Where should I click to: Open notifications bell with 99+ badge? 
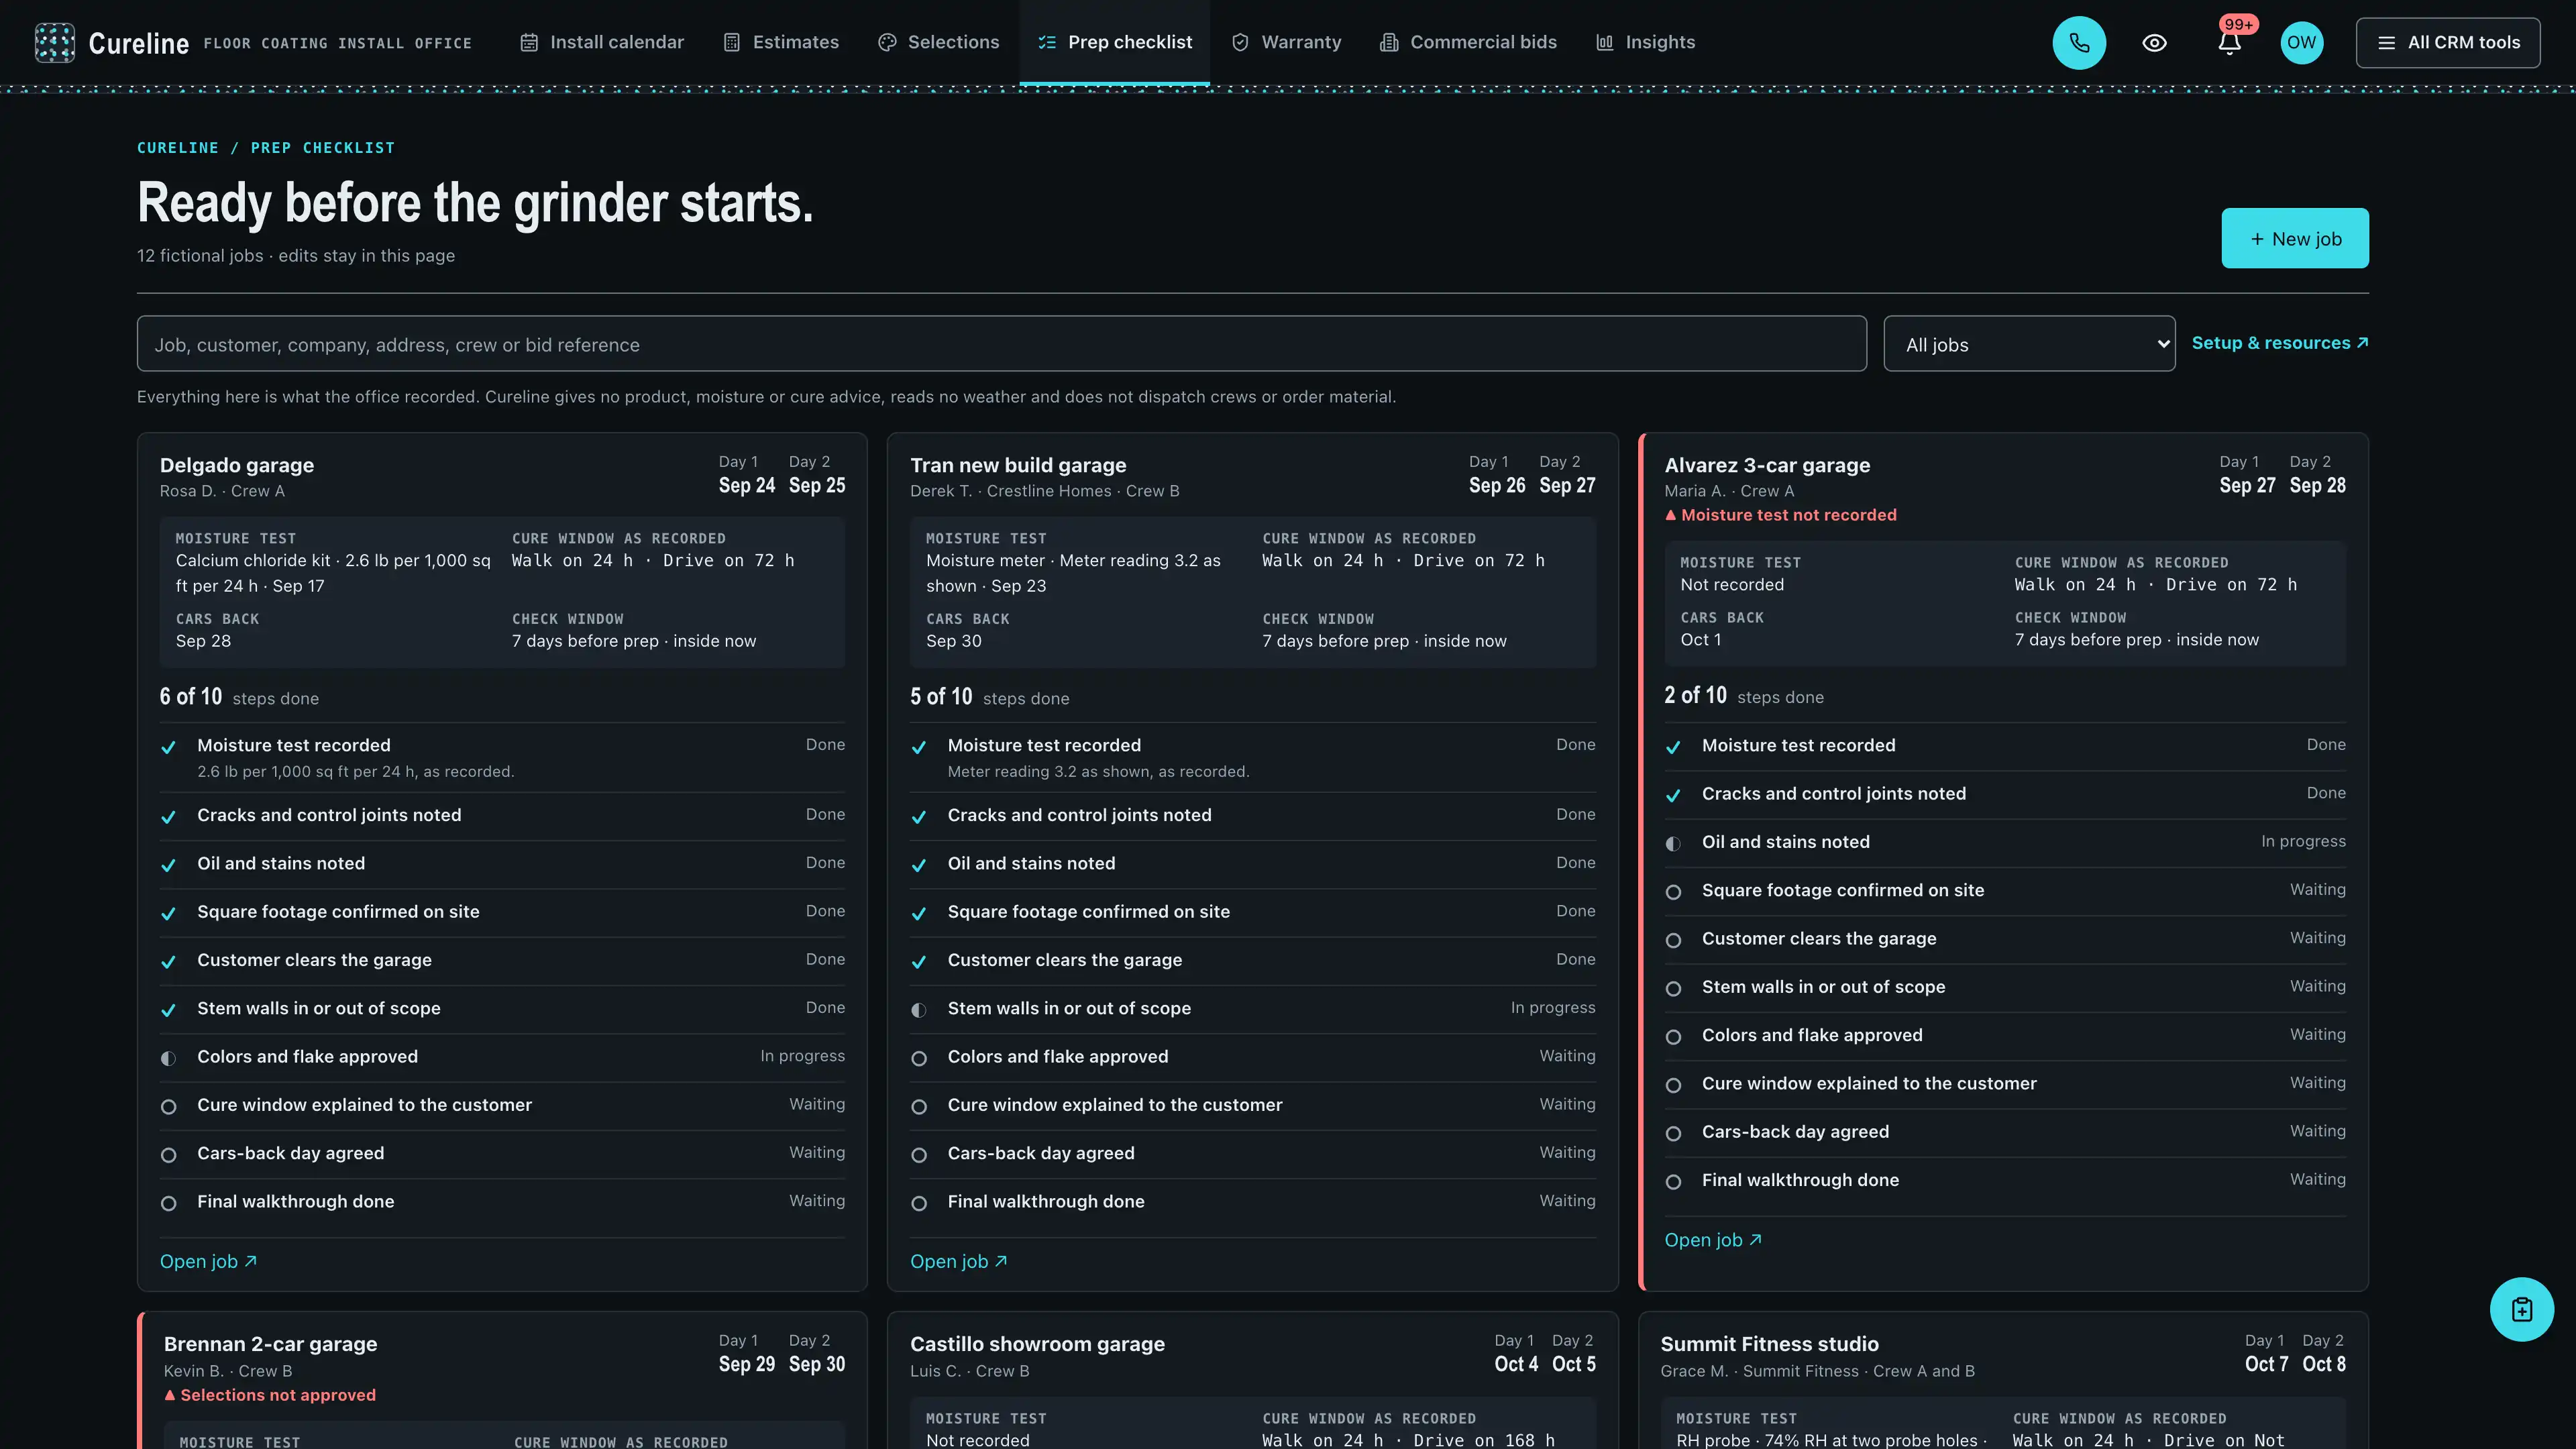2229,42
